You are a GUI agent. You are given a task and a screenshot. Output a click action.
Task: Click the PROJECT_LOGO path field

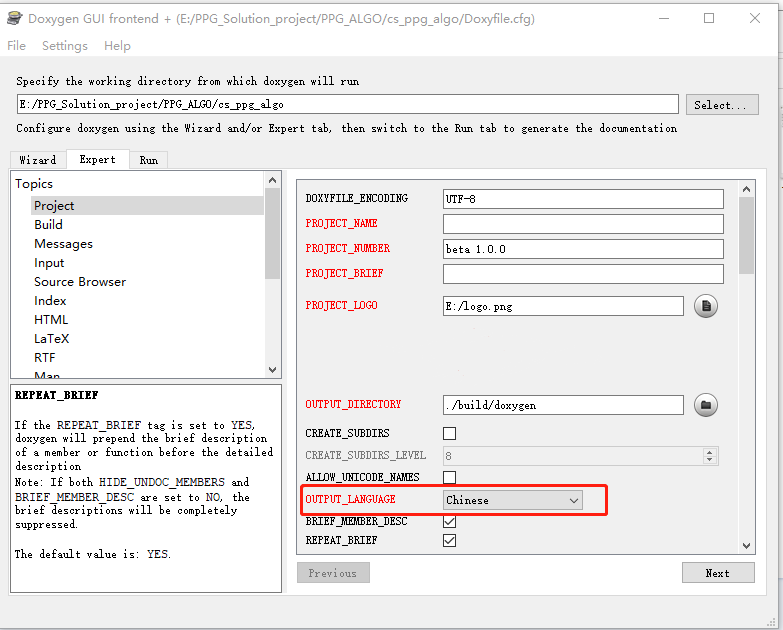click(x=563, y=306)
